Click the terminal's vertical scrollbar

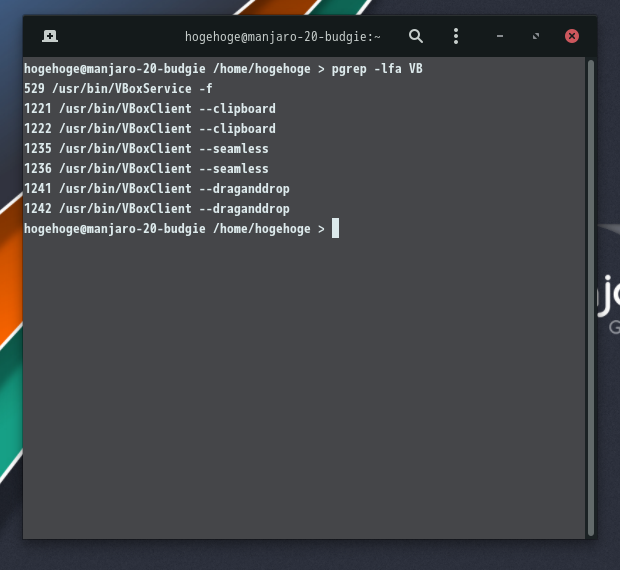(591, 298)
